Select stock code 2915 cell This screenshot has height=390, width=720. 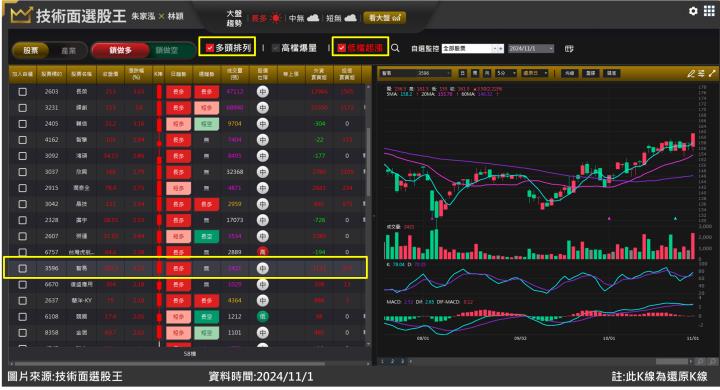(51, 188)
